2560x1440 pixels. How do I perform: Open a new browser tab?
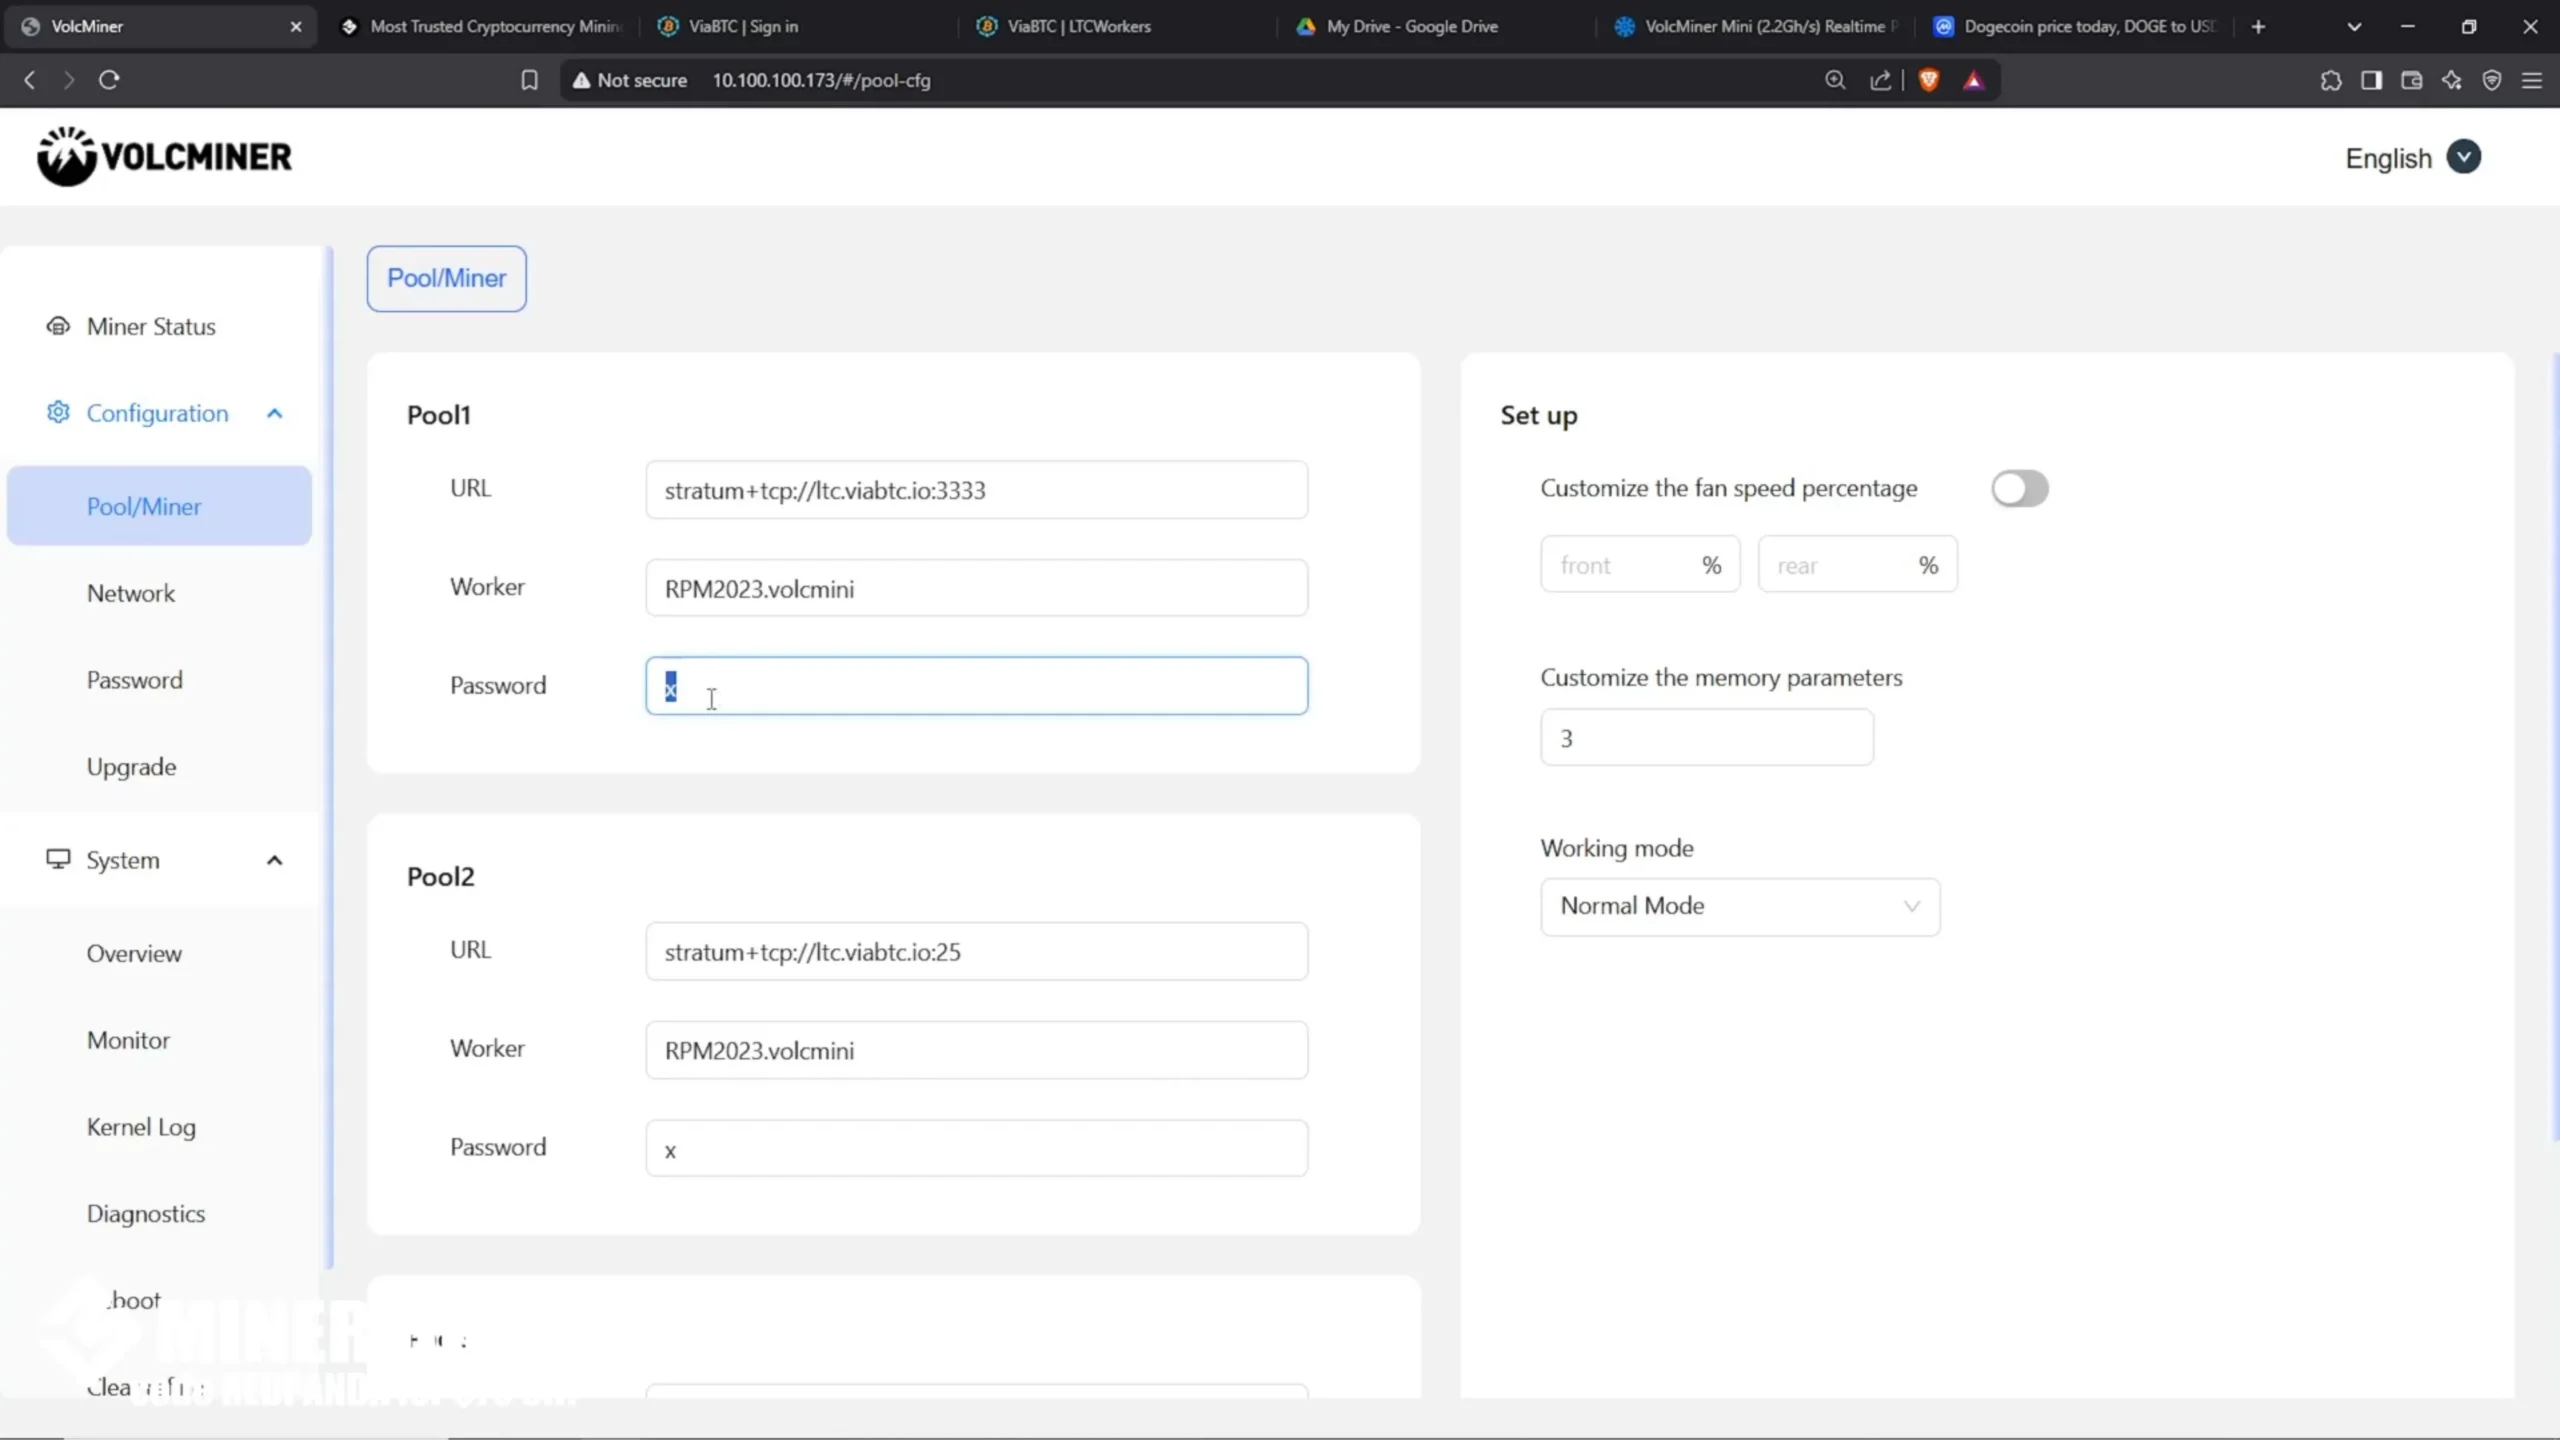click(2258, 27)
